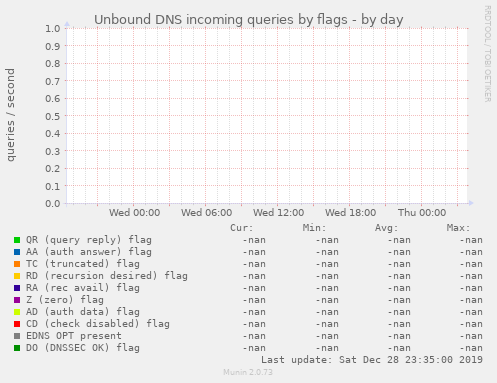Screen dimensions: 497x383
Task: Click the 'Max:' column header
Action: [x=458, y=228]
